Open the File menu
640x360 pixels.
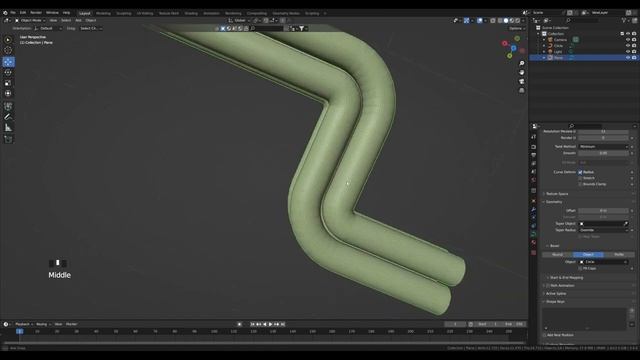click(13, 13)
